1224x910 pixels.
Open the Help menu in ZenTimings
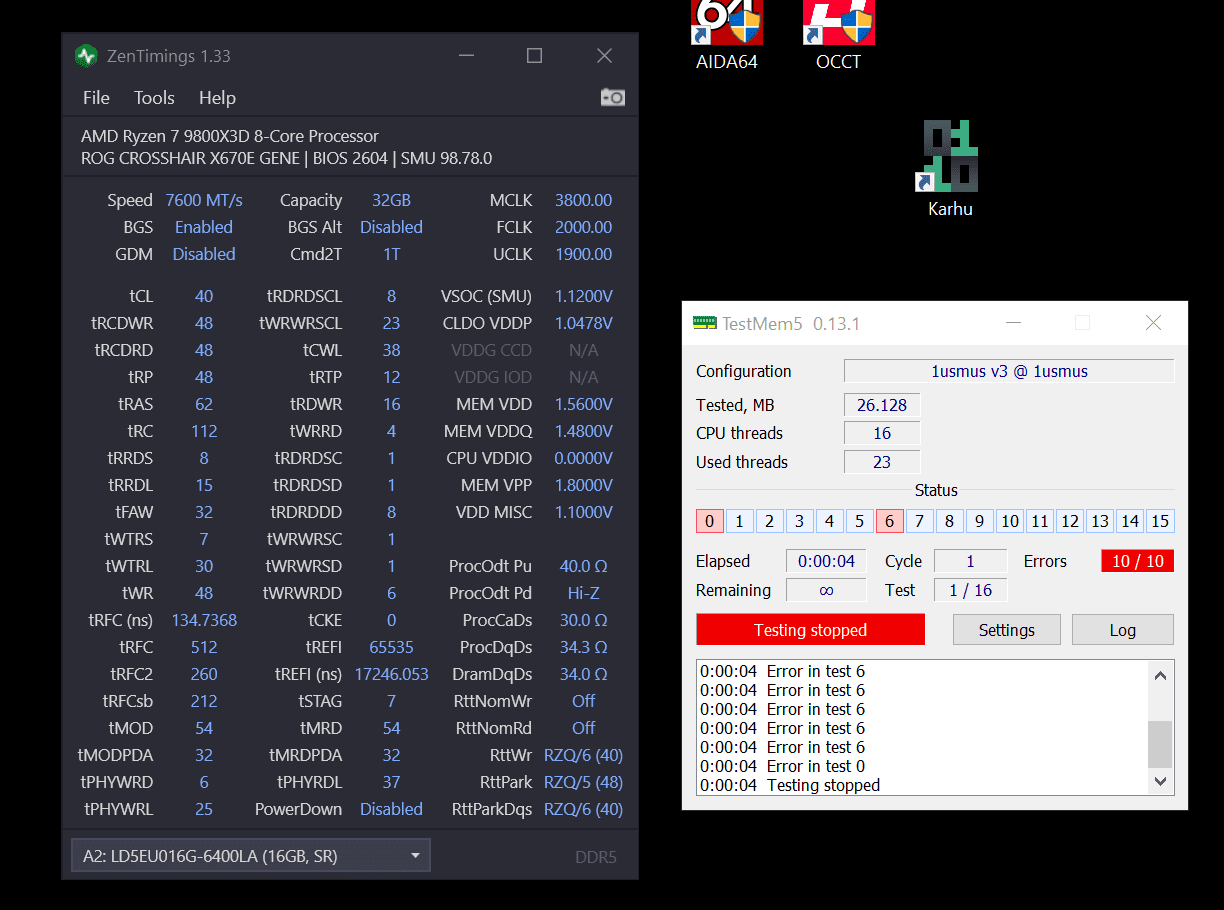(217, 98)
